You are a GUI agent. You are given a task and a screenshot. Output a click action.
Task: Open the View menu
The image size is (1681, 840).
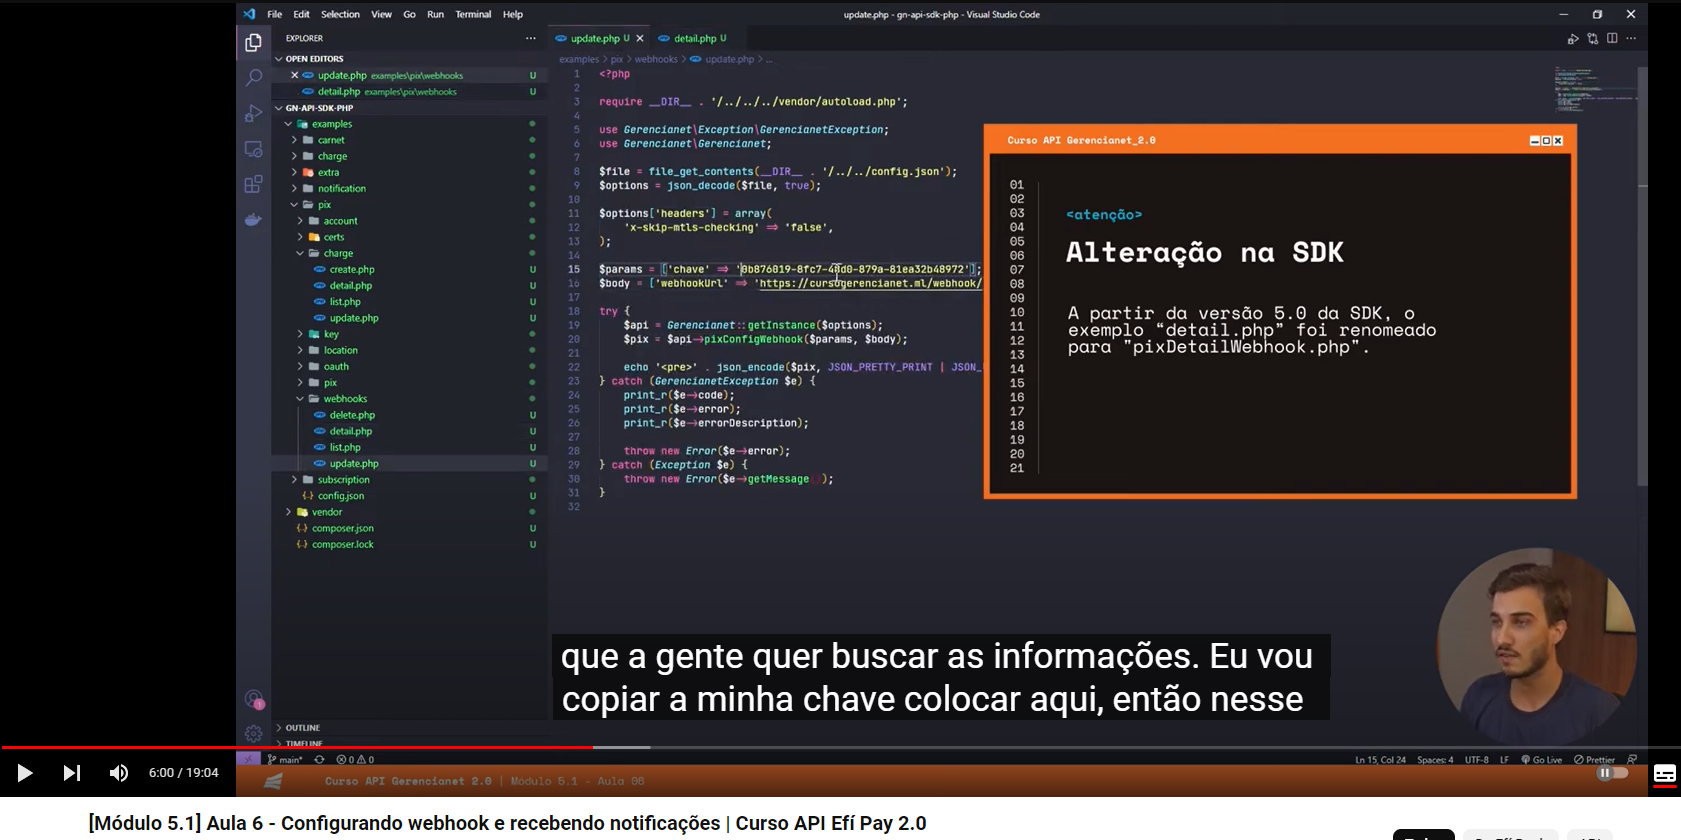[381, 14]
